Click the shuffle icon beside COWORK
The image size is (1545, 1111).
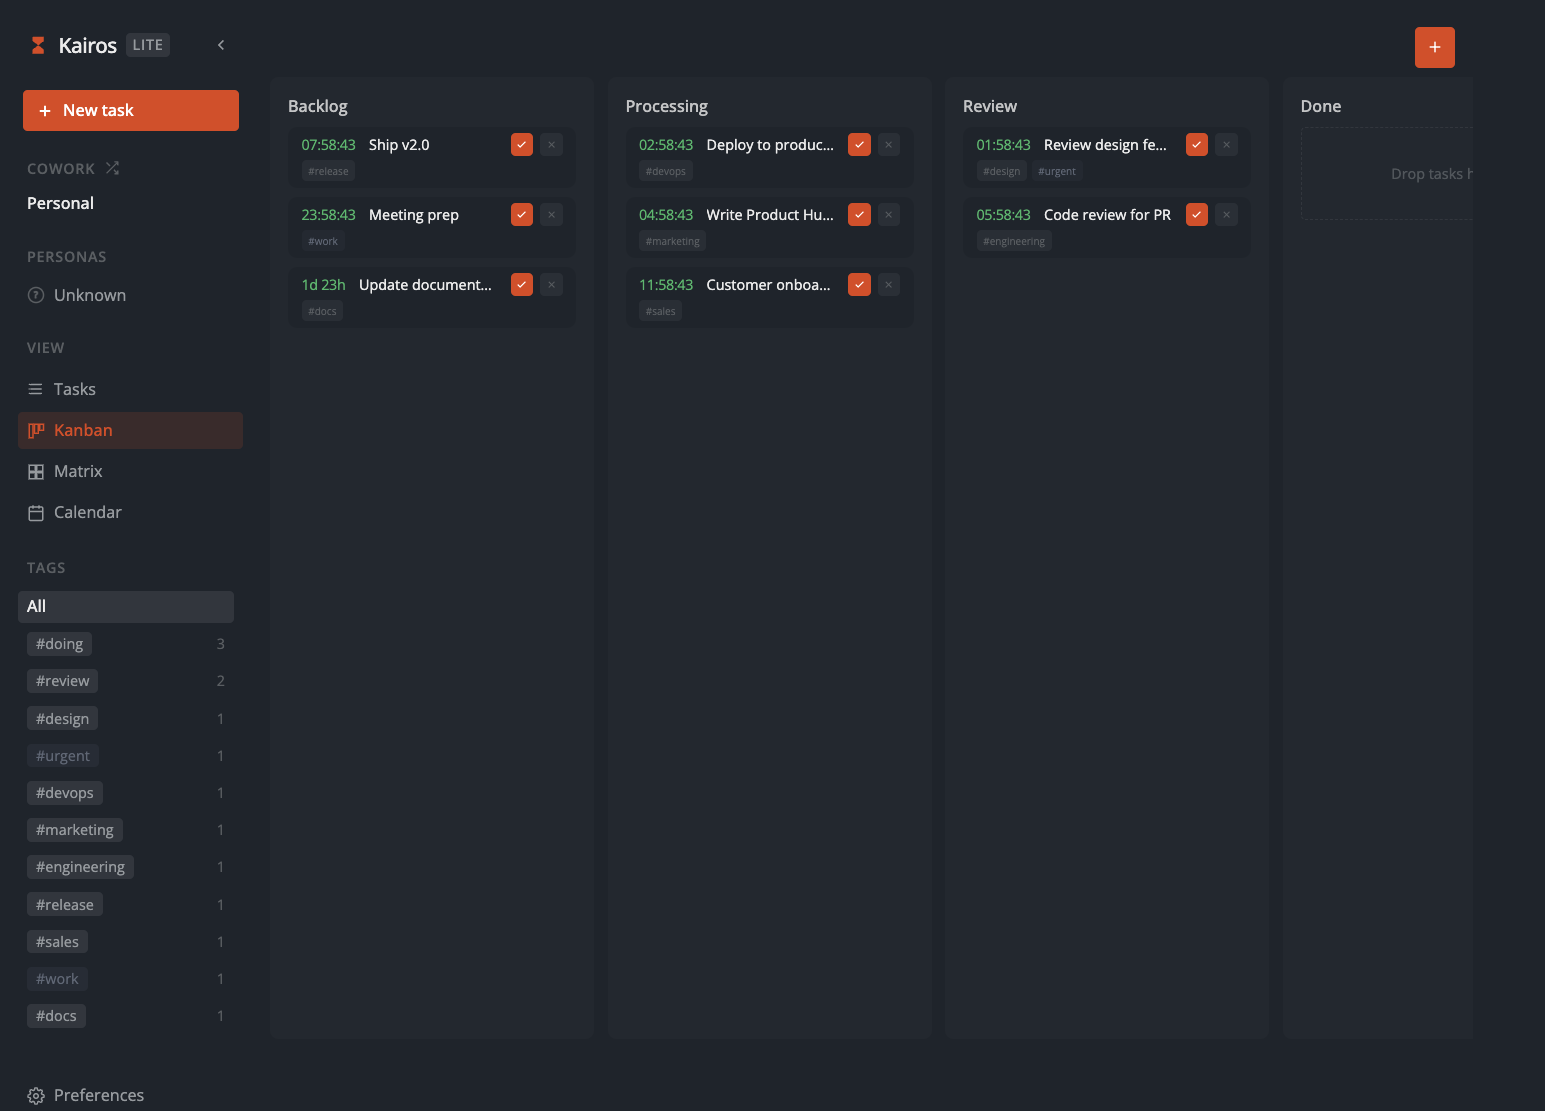113,168
